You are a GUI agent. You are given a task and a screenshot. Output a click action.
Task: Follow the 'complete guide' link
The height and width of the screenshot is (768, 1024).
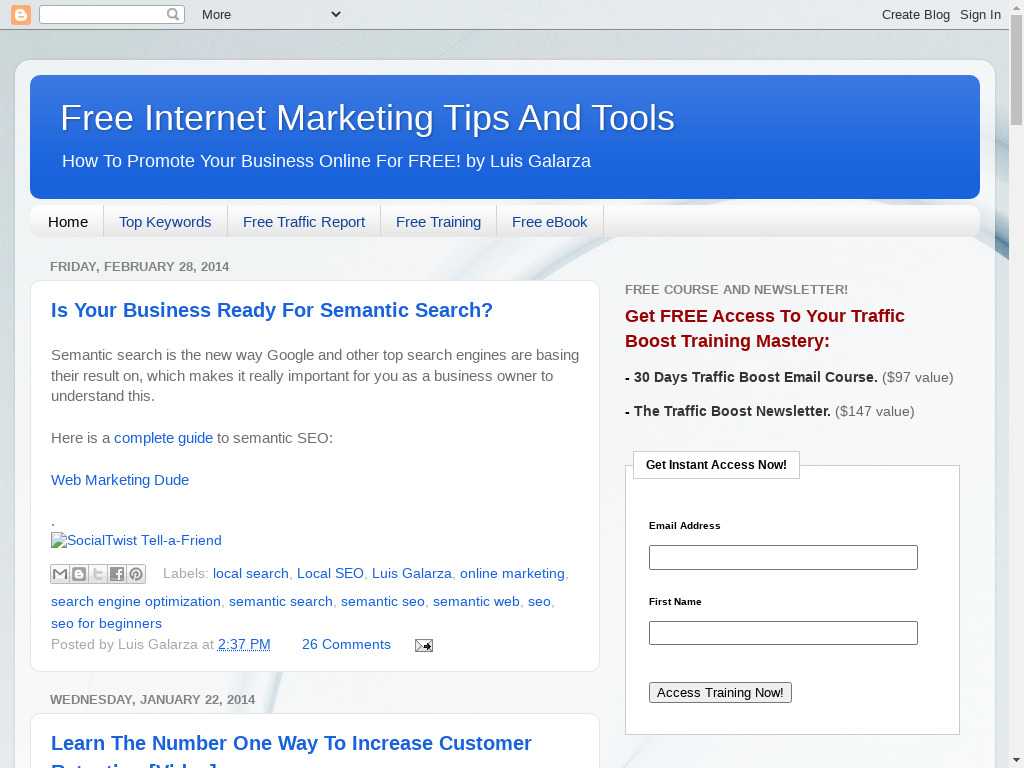point(163,438)
